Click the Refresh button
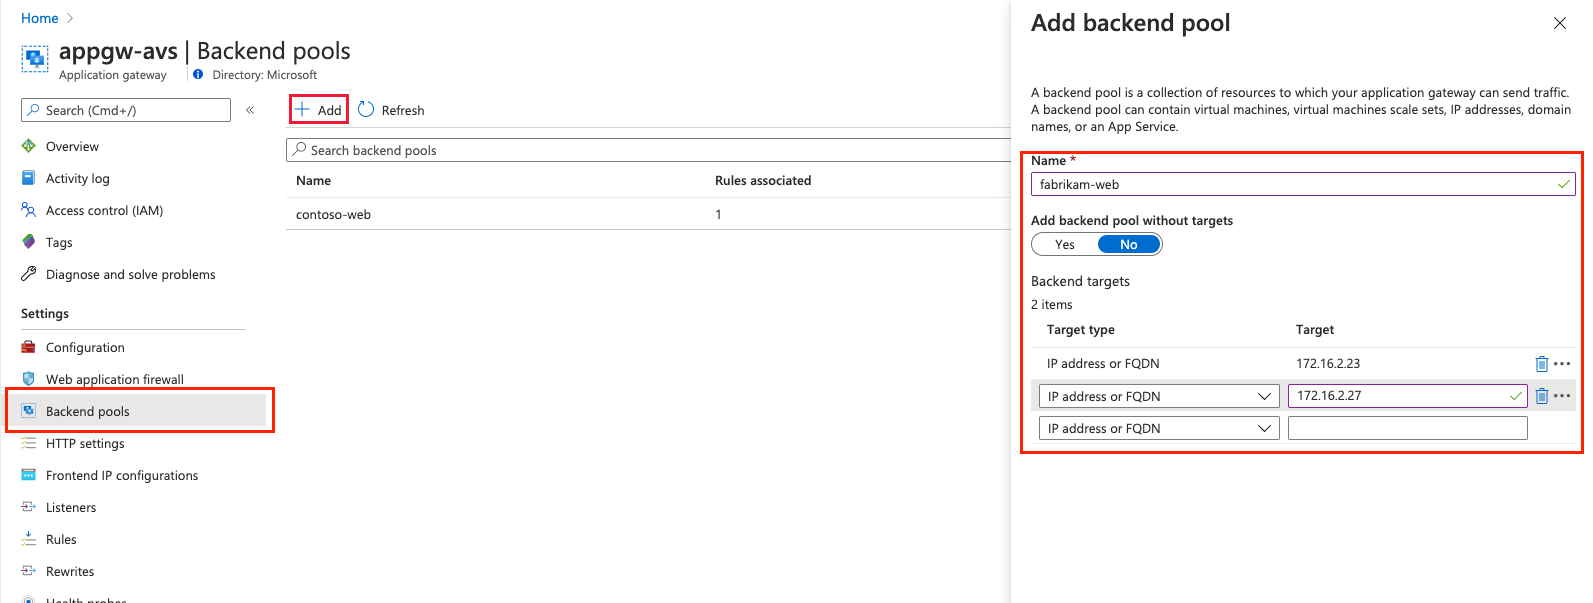1593x603 pixels. 391,110
